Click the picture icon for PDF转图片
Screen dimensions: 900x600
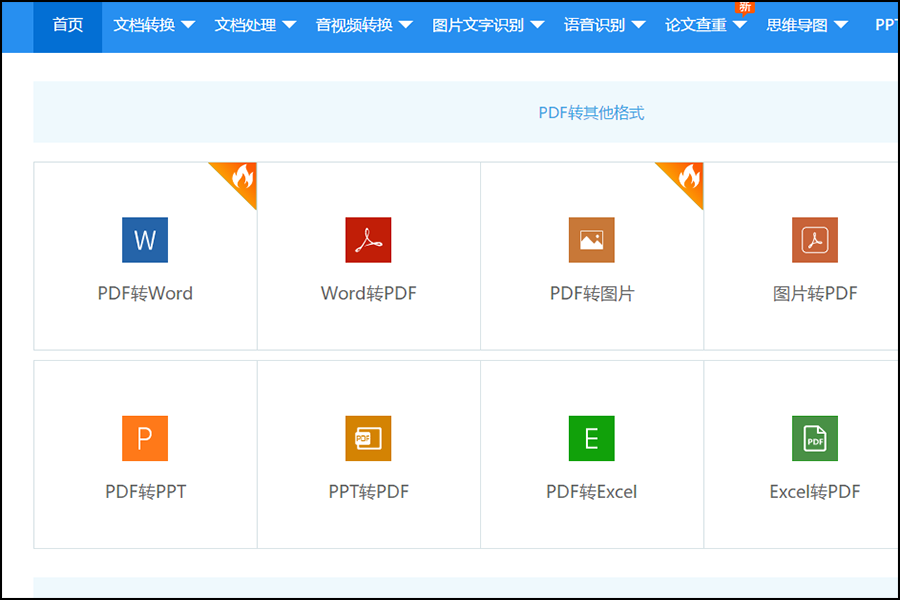click(591, 240)
